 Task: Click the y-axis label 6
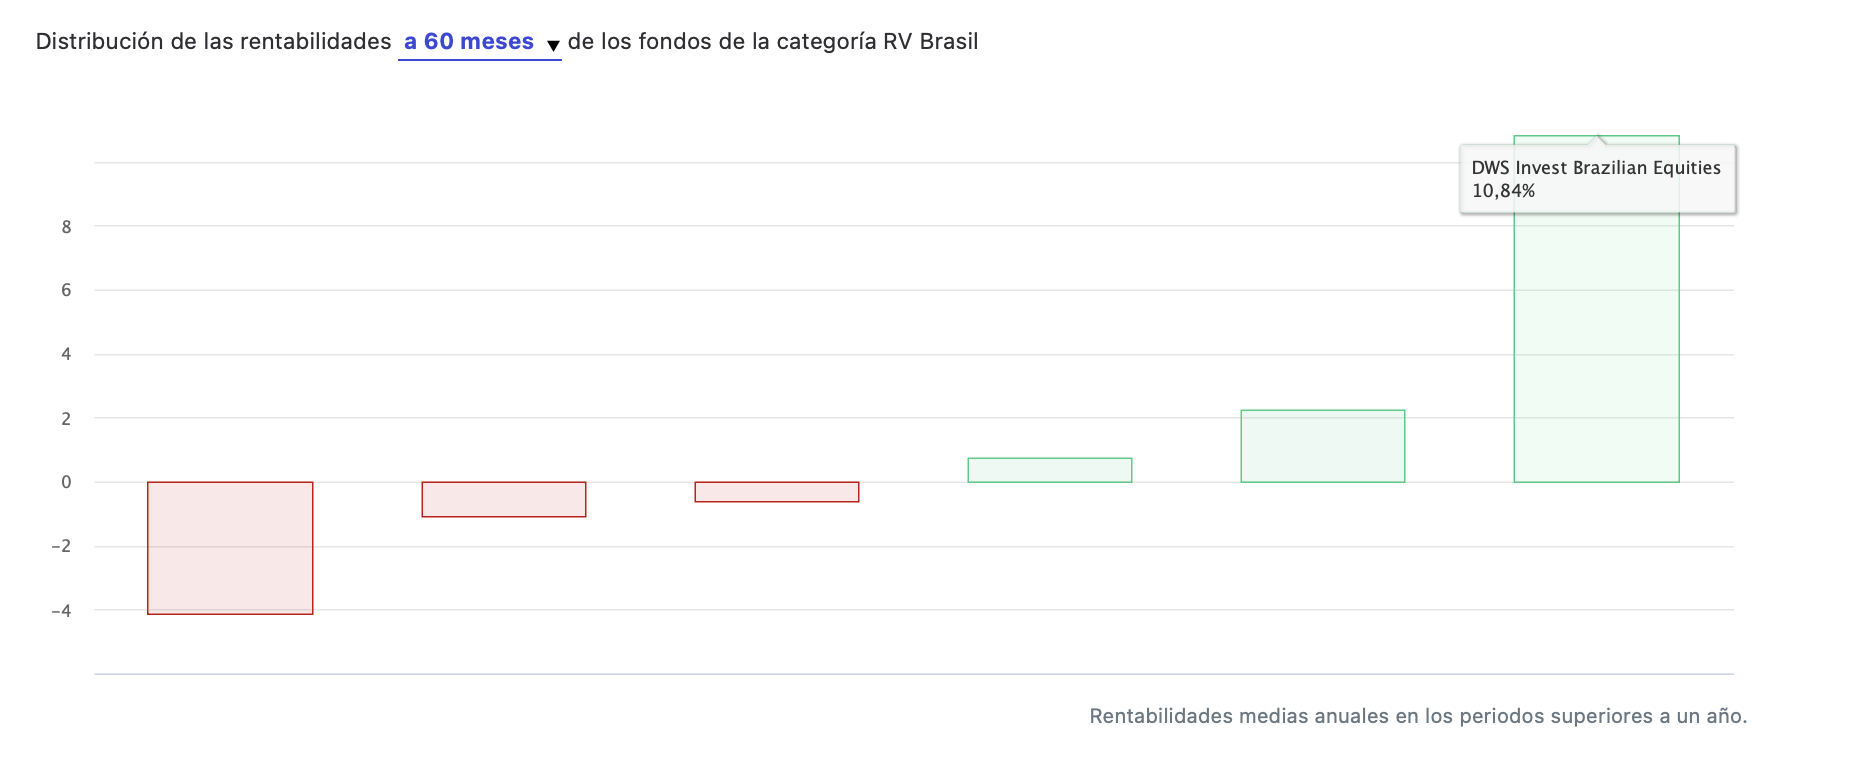67,290
